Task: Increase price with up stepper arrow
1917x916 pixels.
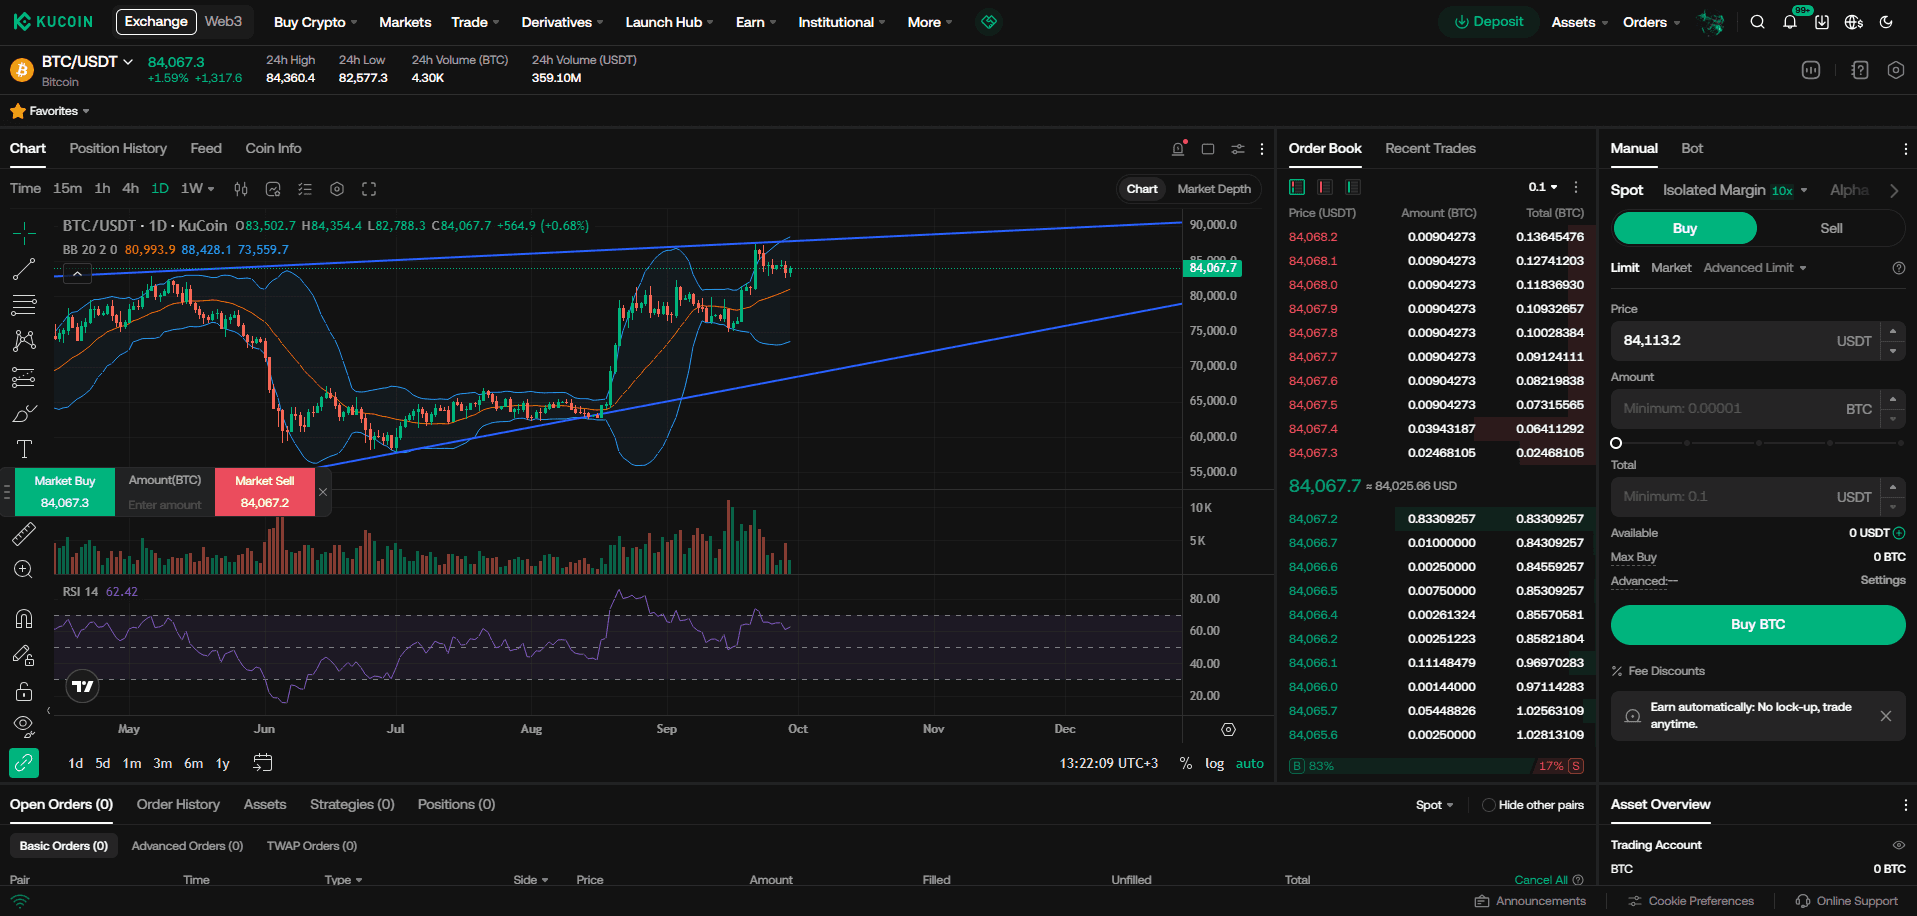Action: coord(1893,331)
